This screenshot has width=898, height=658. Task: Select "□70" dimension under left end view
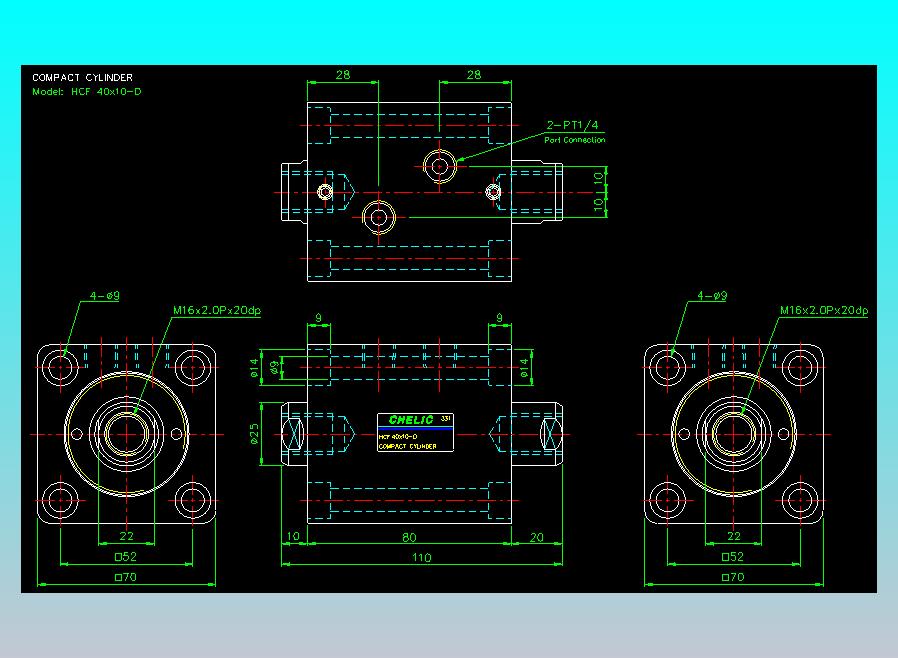[x=126, y=577]
